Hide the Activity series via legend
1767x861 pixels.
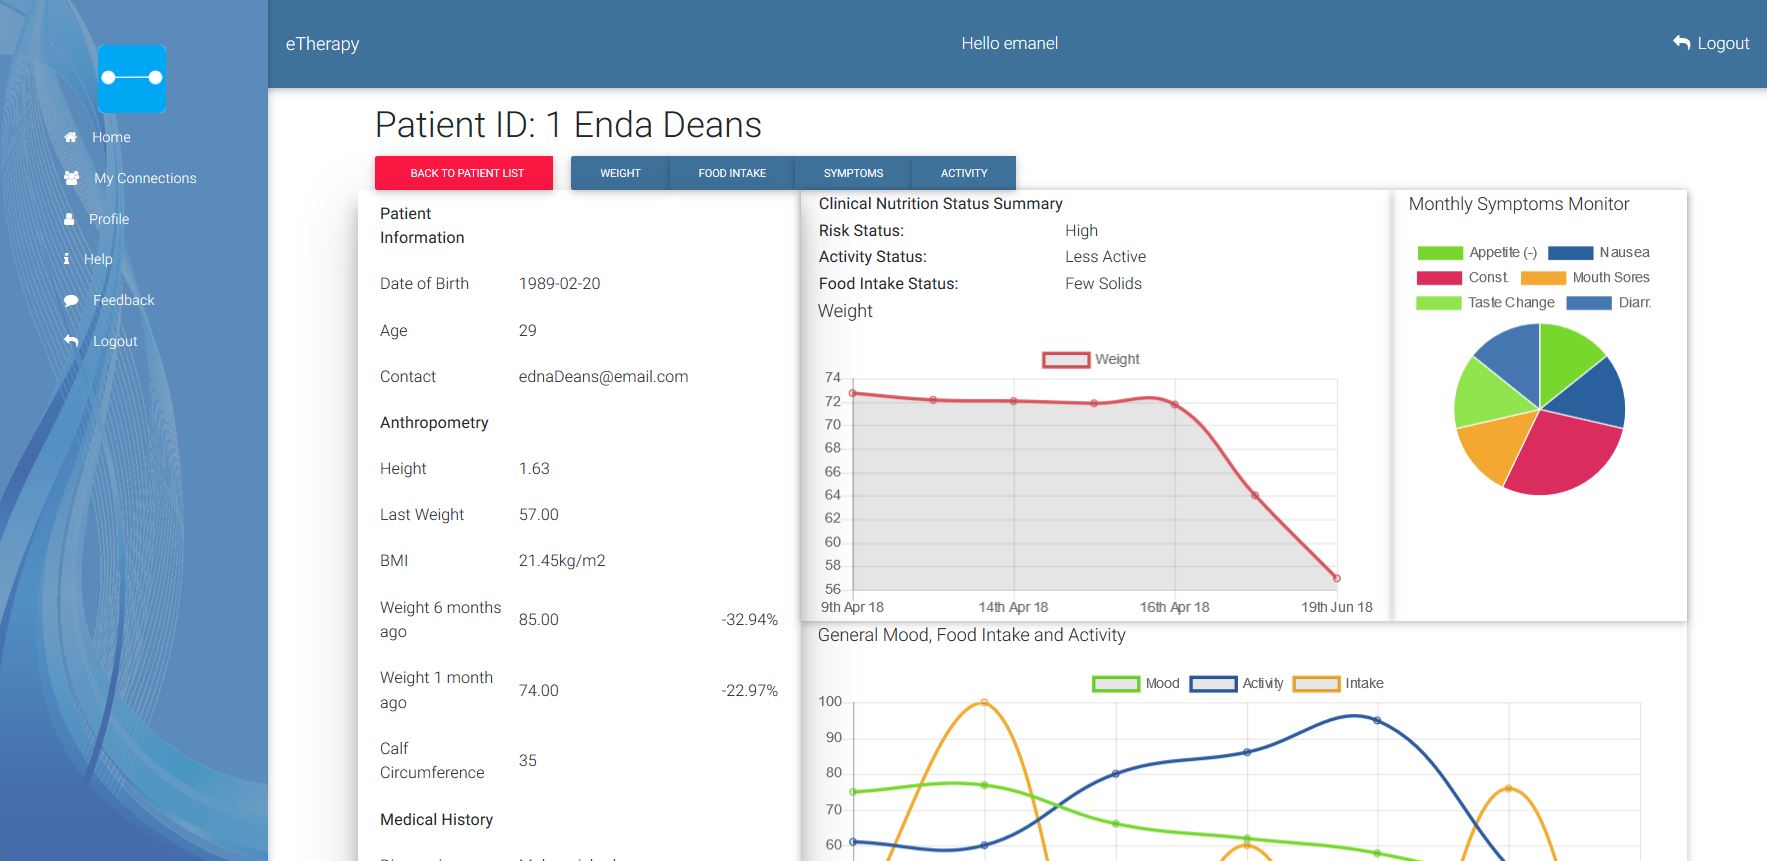[x=1213, y=684]
